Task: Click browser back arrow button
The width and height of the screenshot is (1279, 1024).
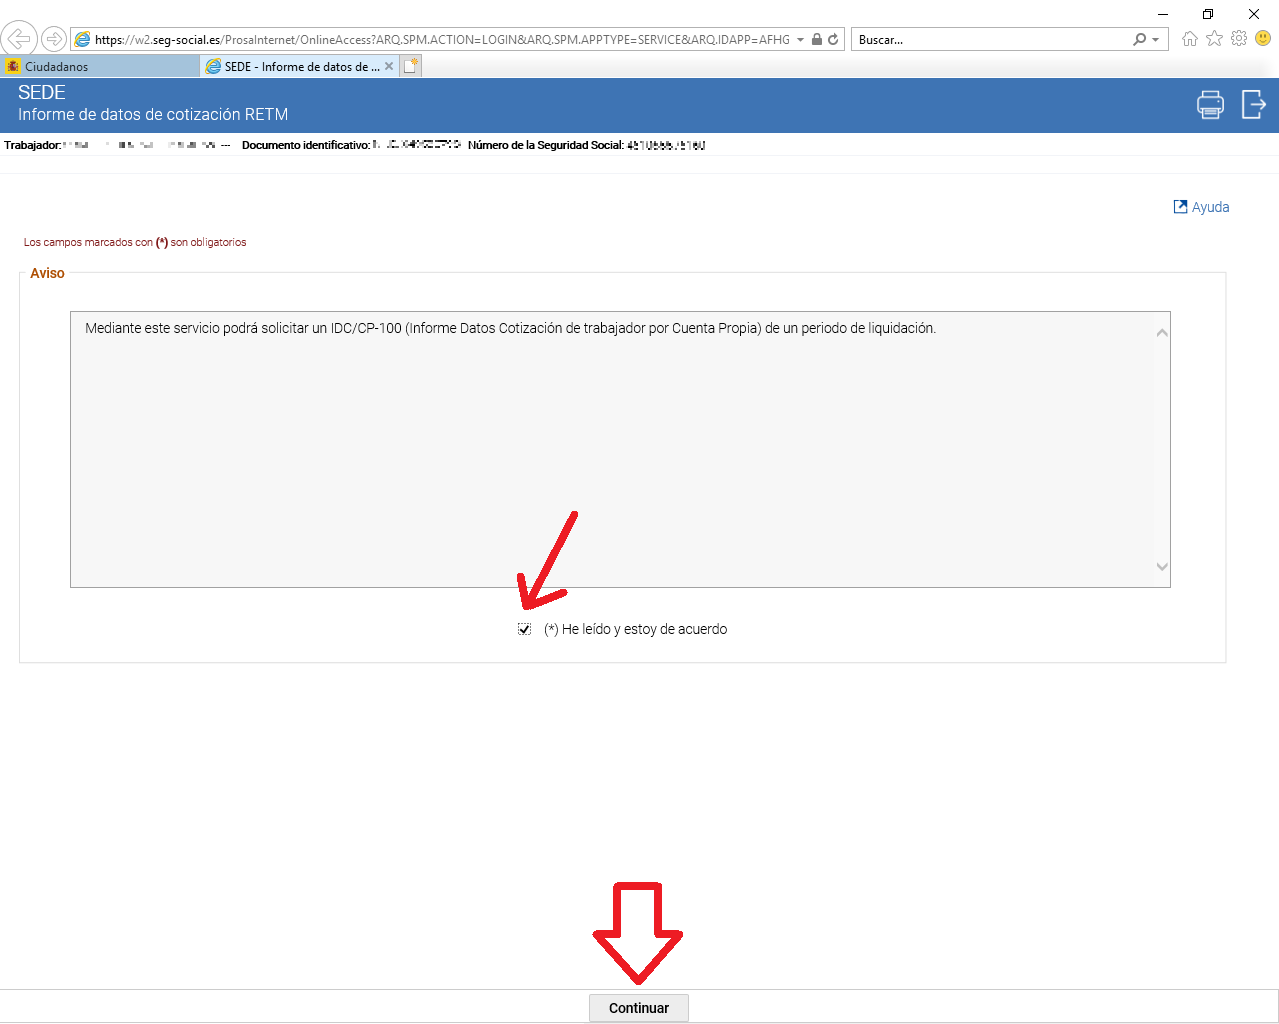Action: point(19,39)
